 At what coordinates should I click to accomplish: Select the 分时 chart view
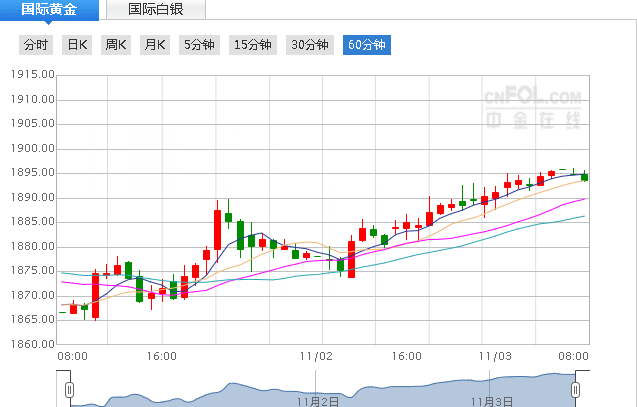[x=35, y=44]
